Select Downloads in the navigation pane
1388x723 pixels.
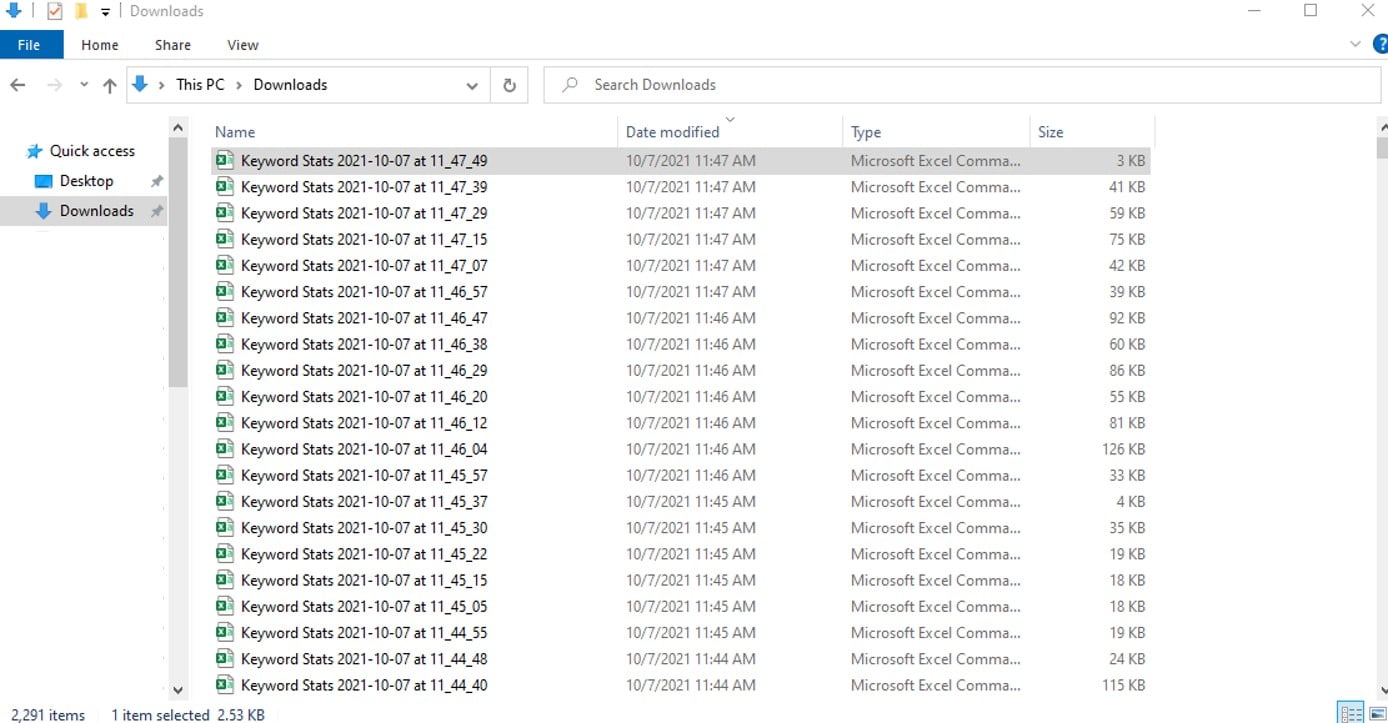pos(96,211)
